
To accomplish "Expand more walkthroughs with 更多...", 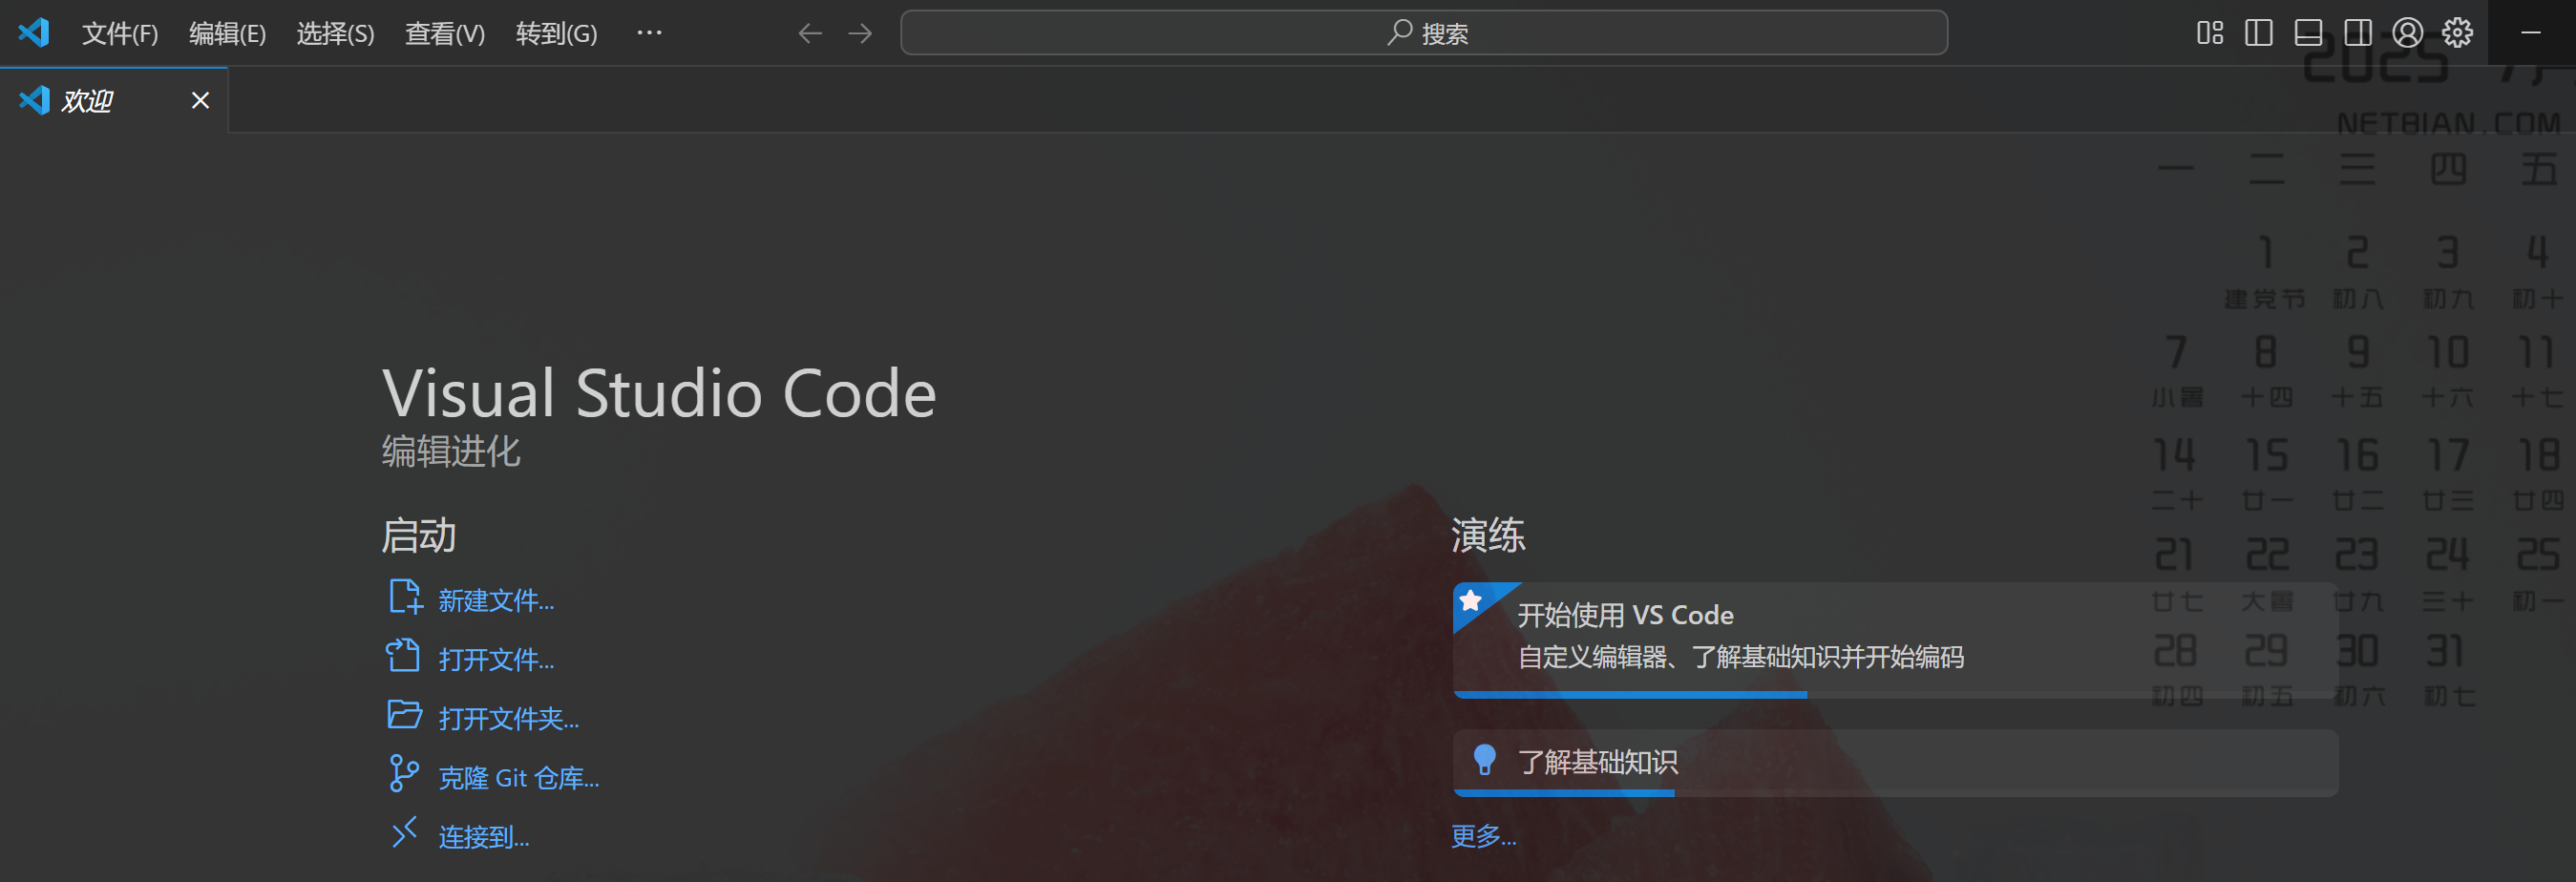I will (1483, 836).
